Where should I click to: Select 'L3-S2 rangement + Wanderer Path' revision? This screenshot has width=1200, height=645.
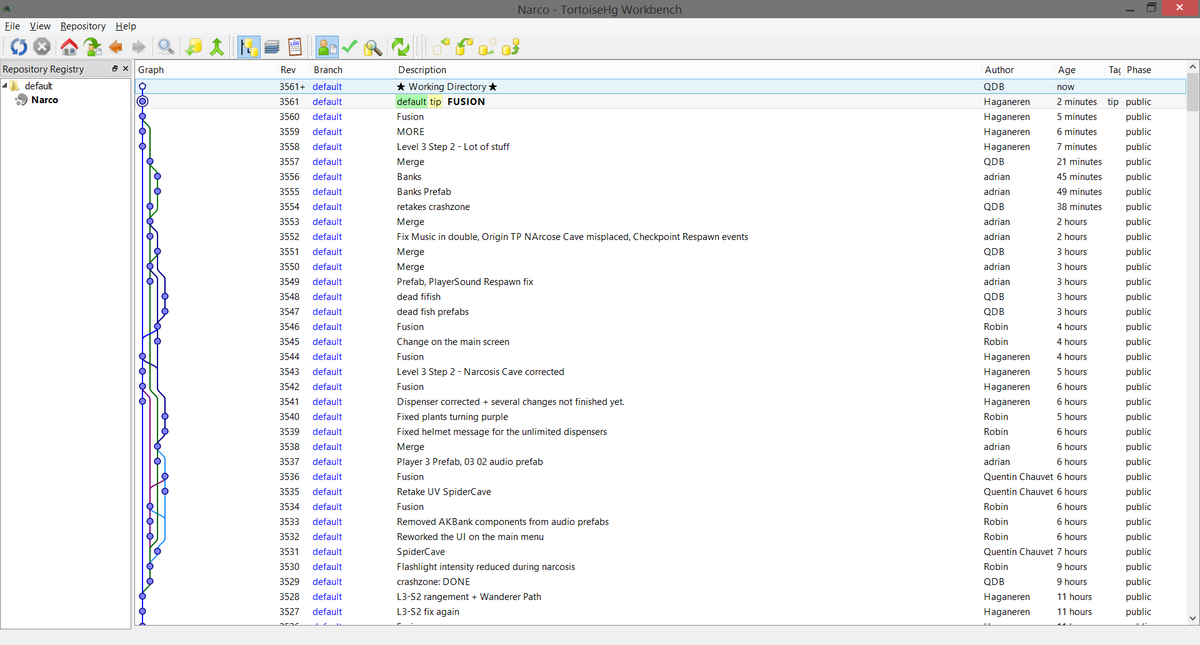click(660, 597)
